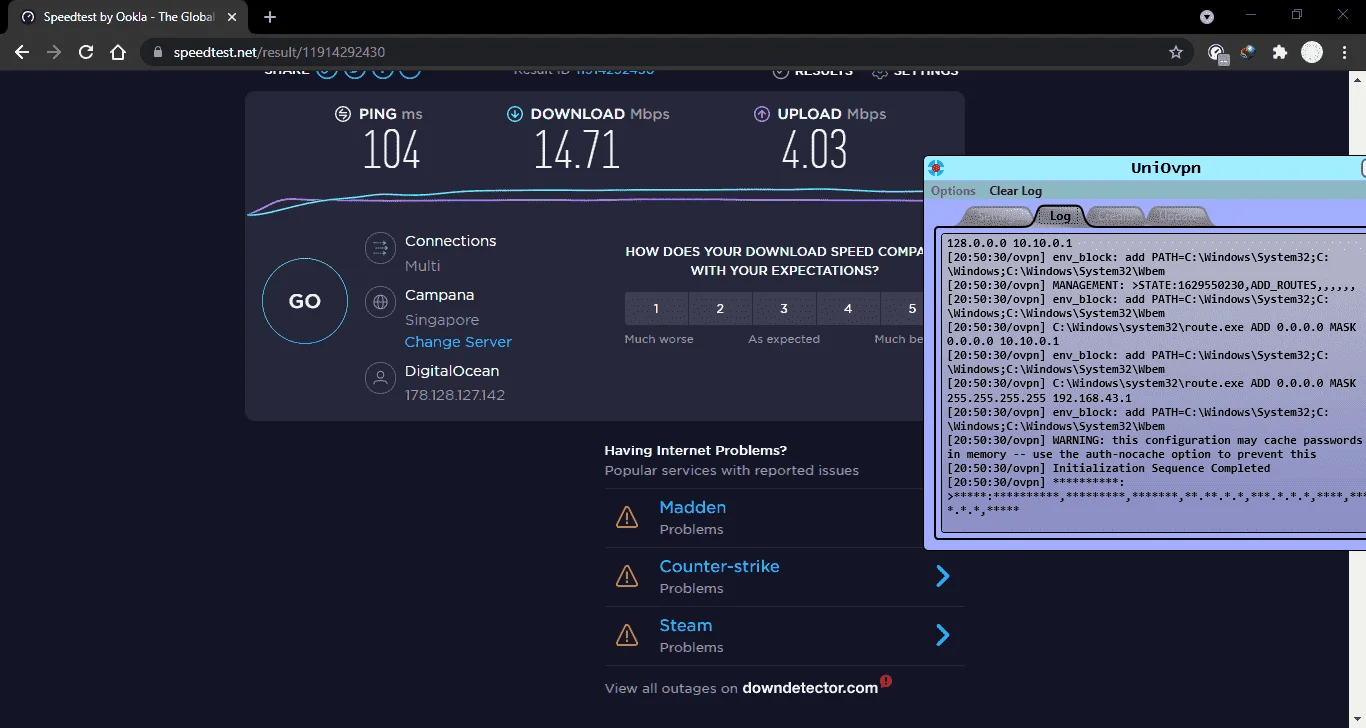
Task: Click the Having Internet Problems heading
Action: pos(696,450)
